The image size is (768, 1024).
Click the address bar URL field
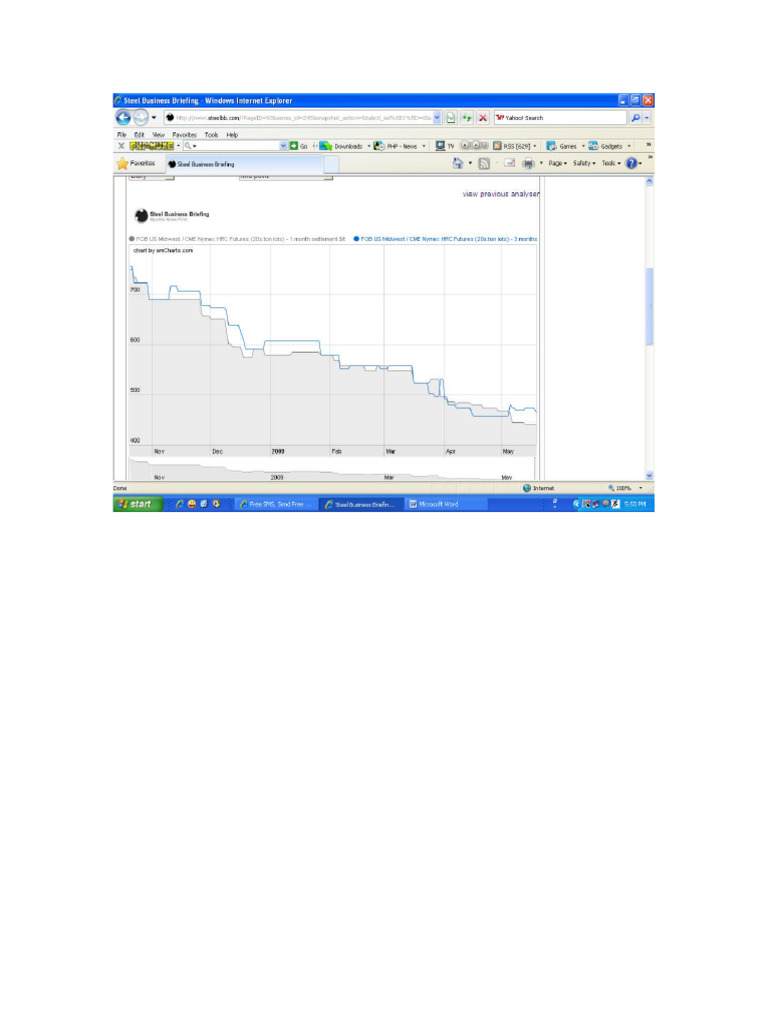298,118
